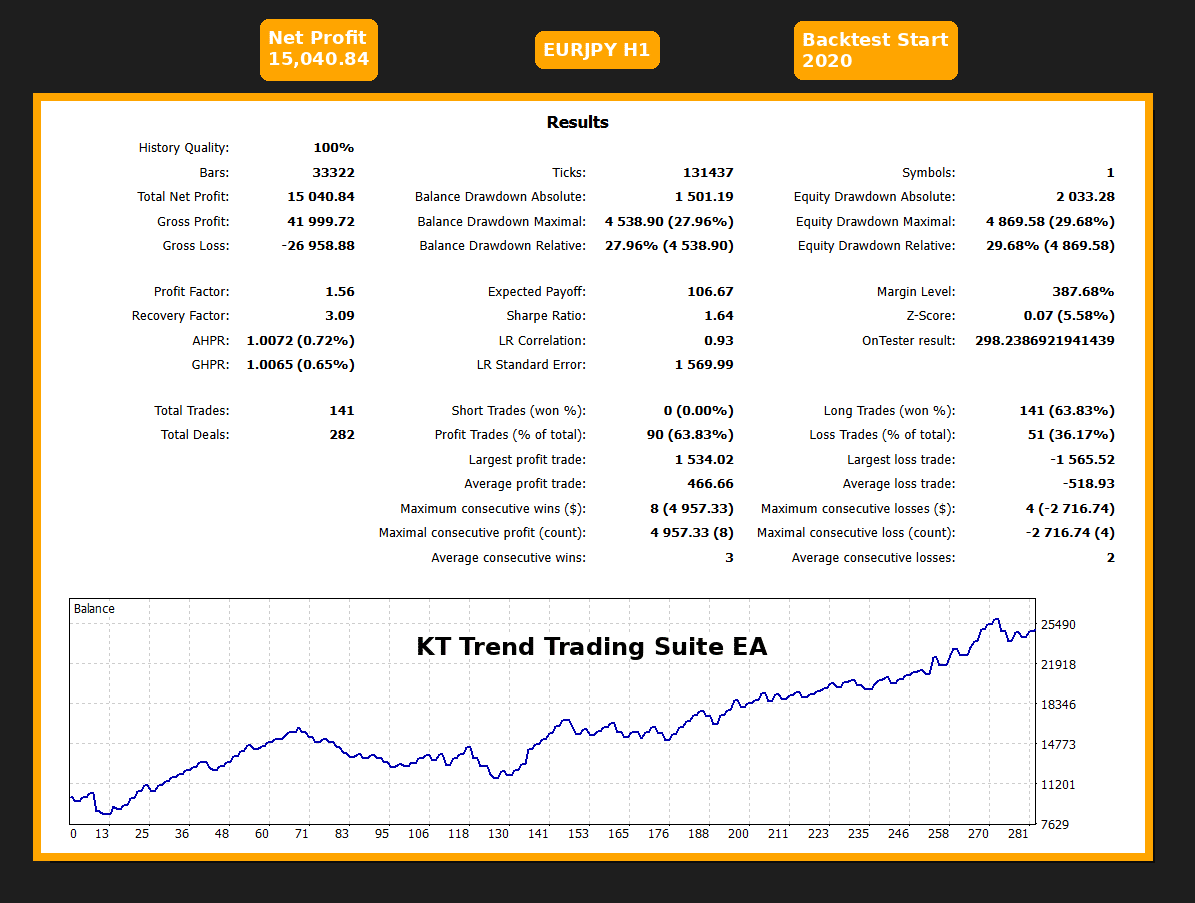Click the Results heading
This screenshot has width=1195, height=903.
pyautogui.click(x=578, y=122)
